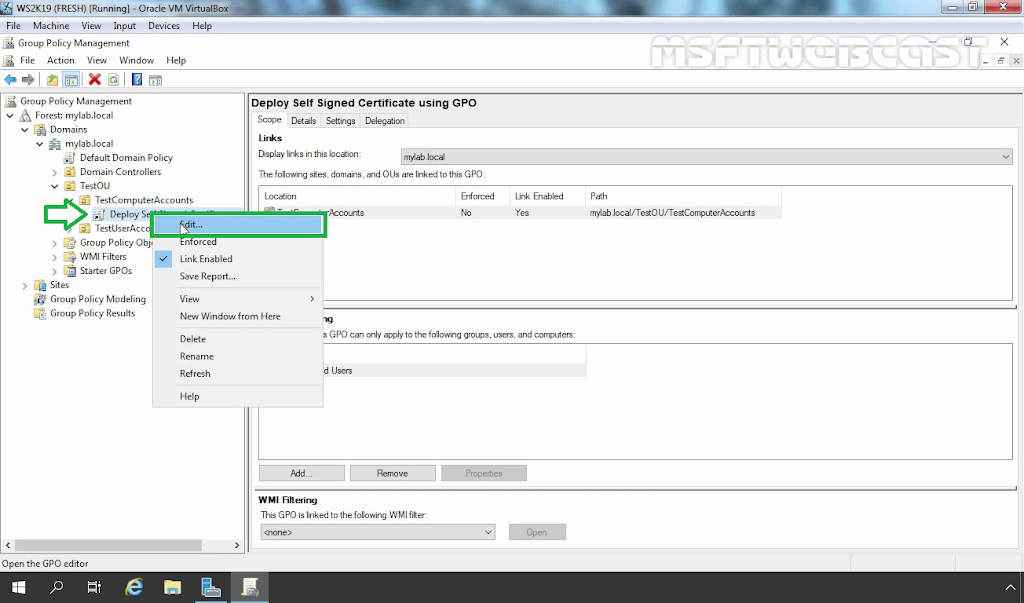Open the Action menu in GPMC
Image resolution: width=1024 pixels, height=603 pixels.
click(x=61, y=60)
